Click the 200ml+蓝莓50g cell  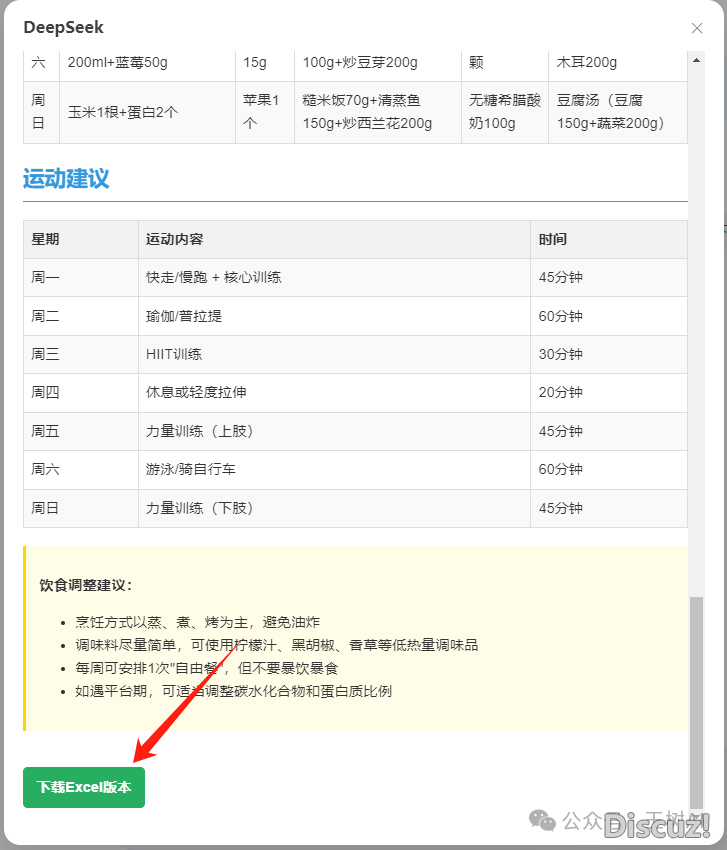147,66
